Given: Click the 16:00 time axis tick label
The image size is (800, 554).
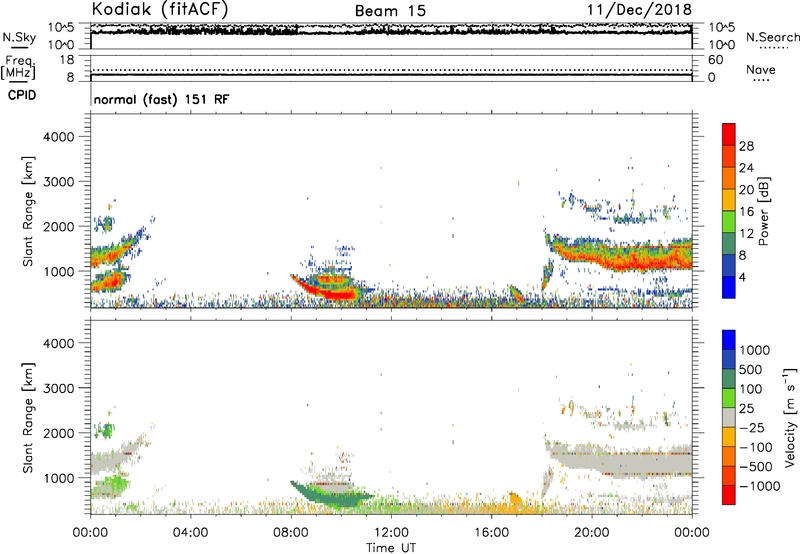Looking at the screenshot, I should point(491,533).
